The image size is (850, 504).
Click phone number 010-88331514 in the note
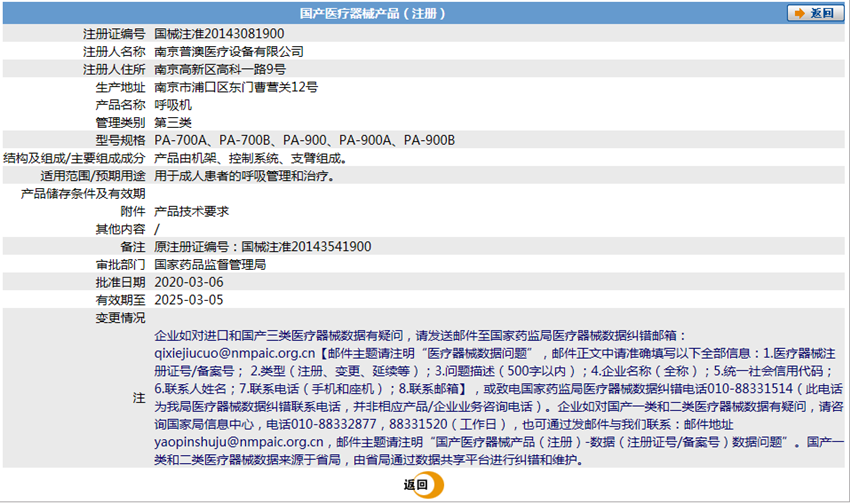[750, 389]
